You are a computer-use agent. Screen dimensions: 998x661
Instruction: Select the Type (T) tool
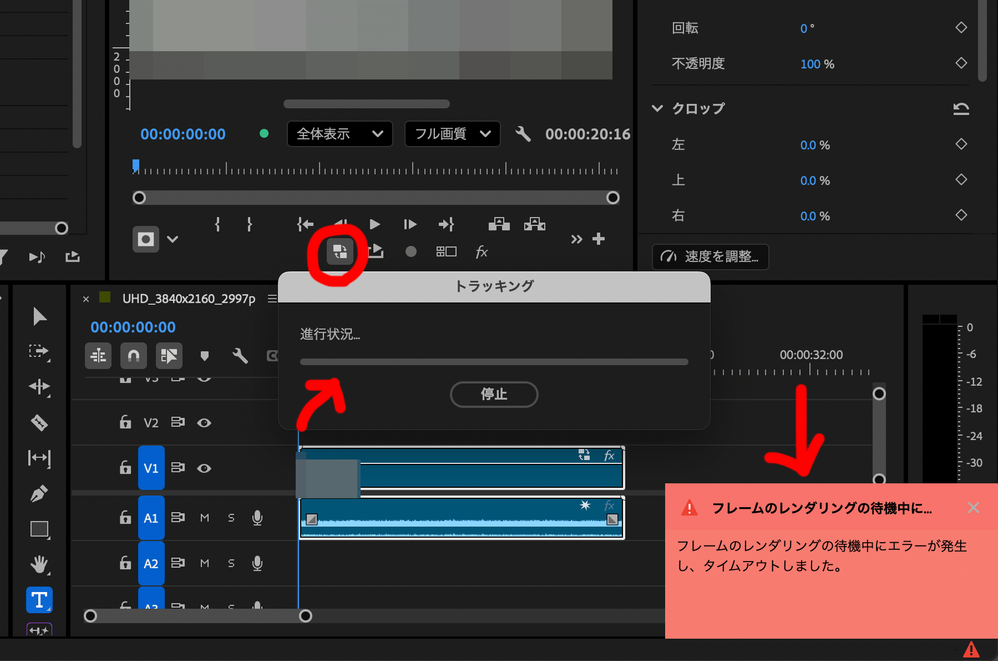(x=39, y=600)
